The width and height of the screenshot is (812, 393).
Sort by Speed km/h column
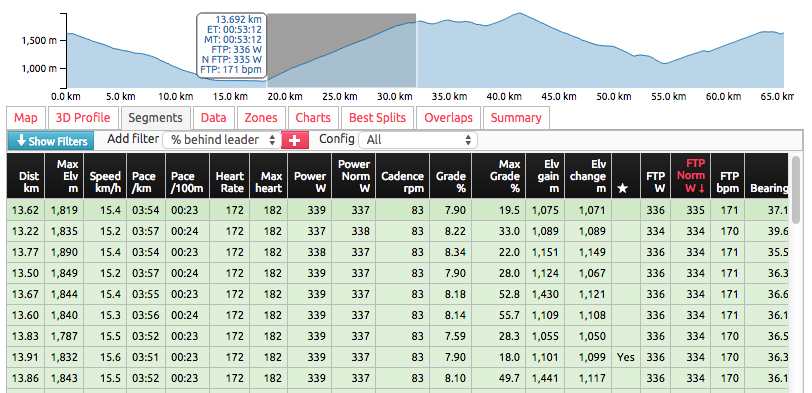coord(105,176)
